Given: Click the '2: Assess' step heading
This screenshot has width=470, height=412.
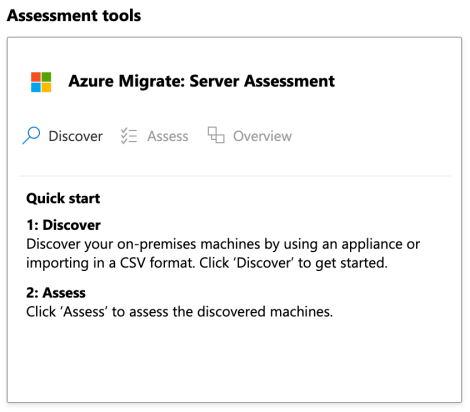Looking at the screenshot, I should pos(56,293).
